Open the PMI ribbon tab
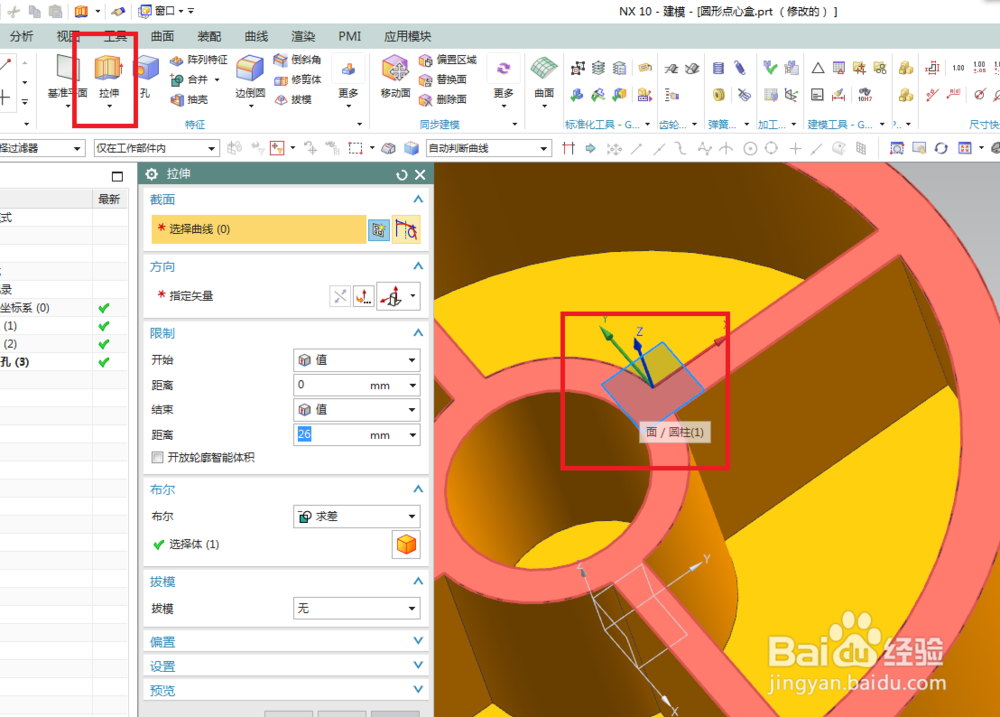1000x717 pixels. click(349, 36)
